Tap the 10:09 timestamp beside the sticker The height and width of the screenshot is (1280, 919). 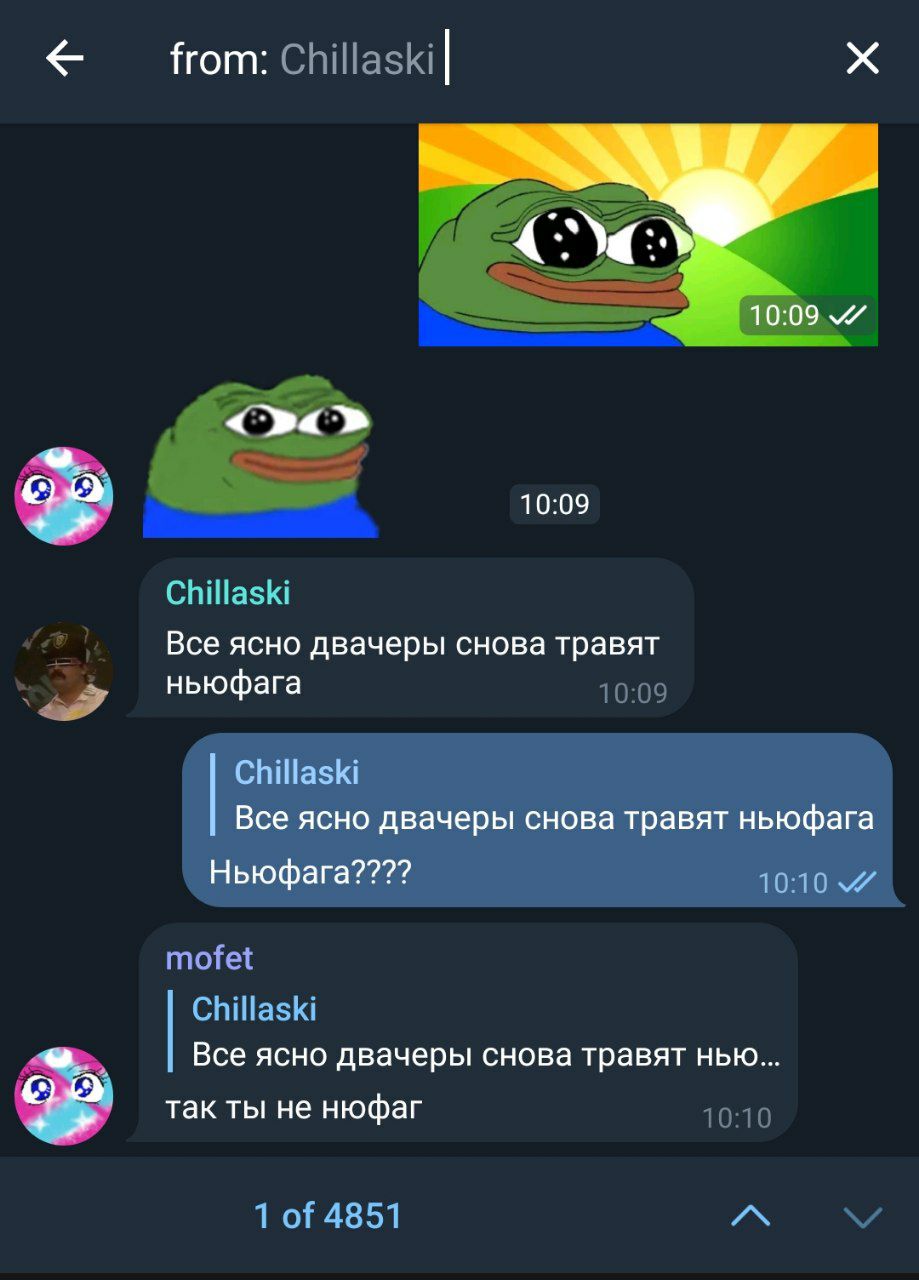(x=555, y=503)
